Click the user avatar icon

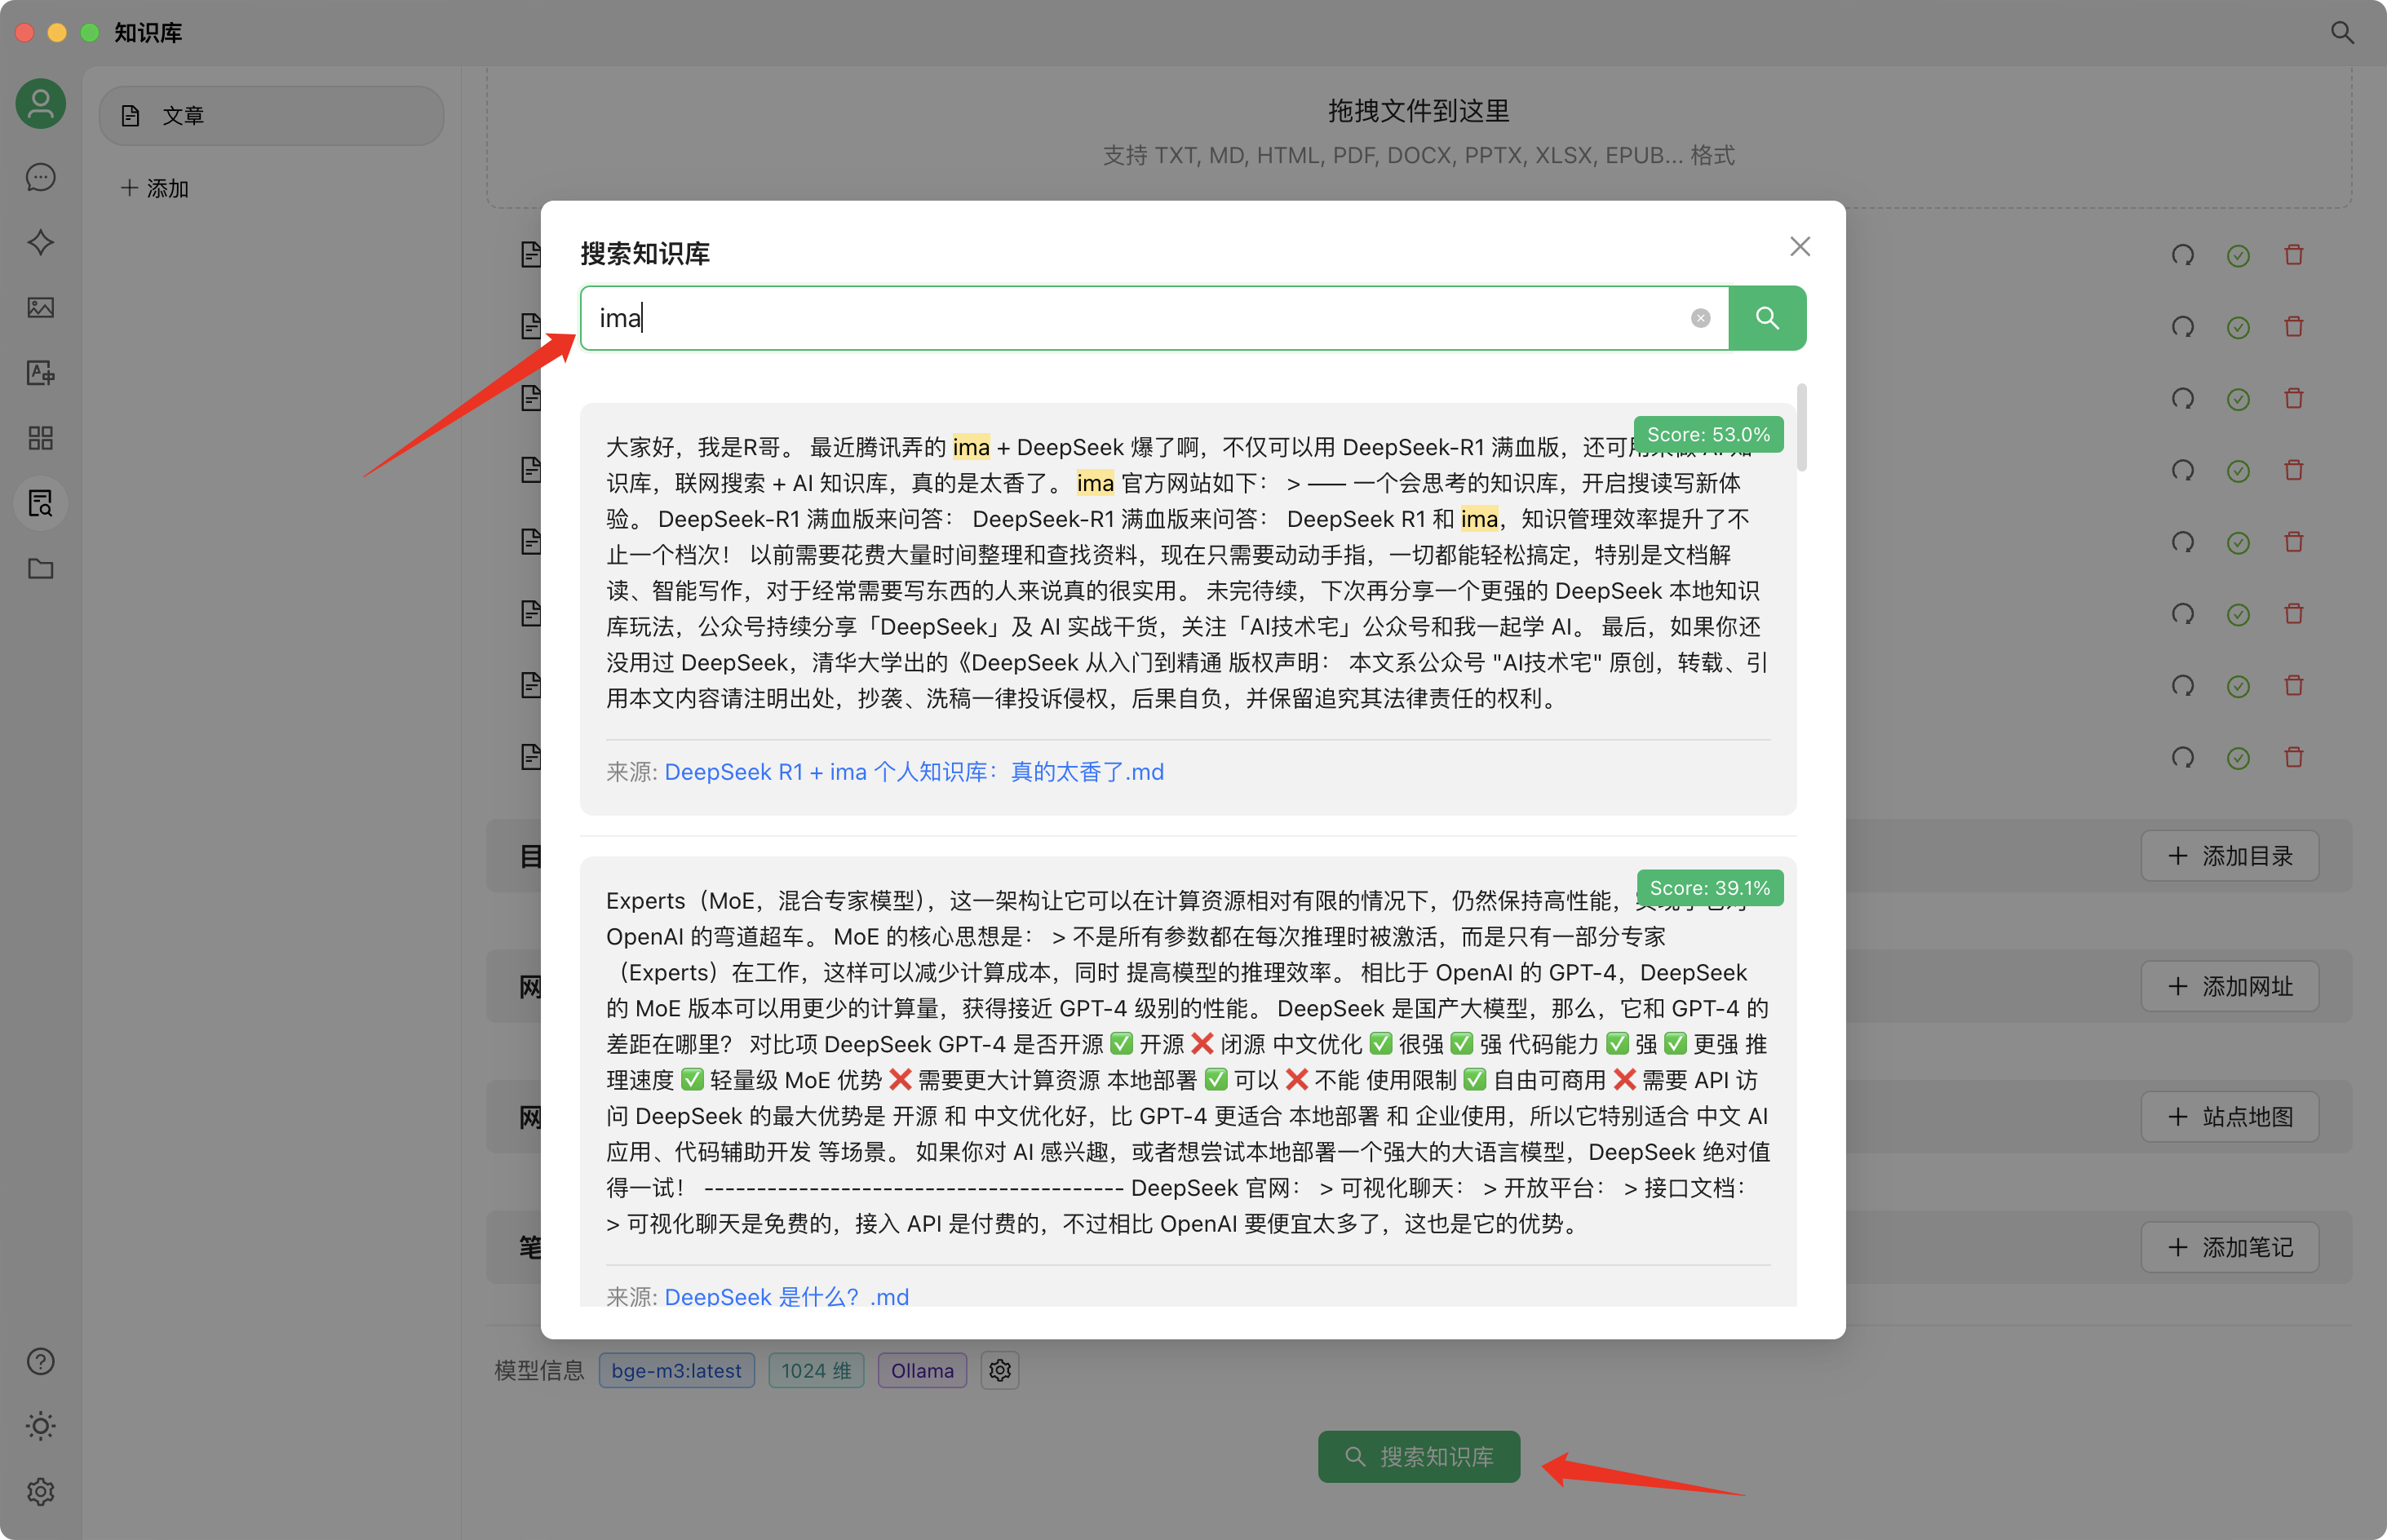(x=40, y=103)
